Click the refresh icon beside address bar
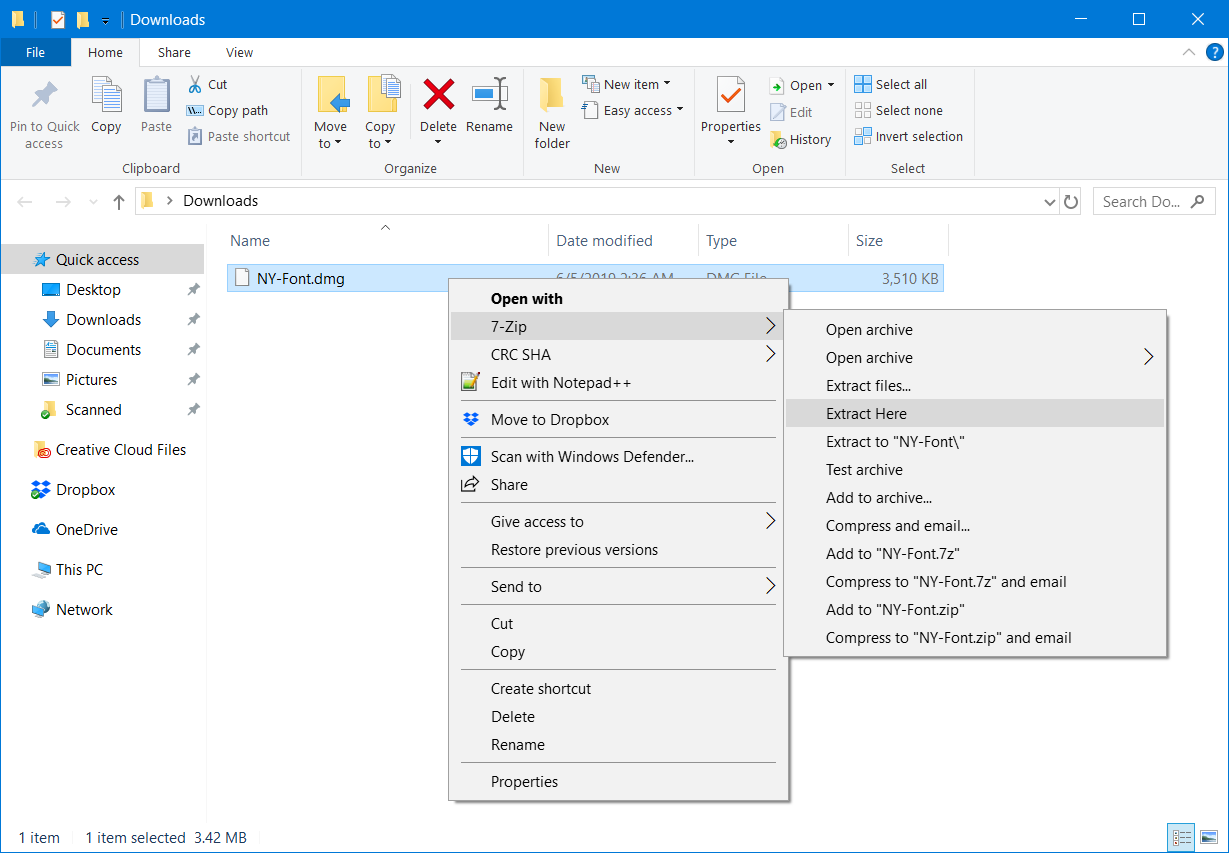1229x853 pixels. point(1071,202)
